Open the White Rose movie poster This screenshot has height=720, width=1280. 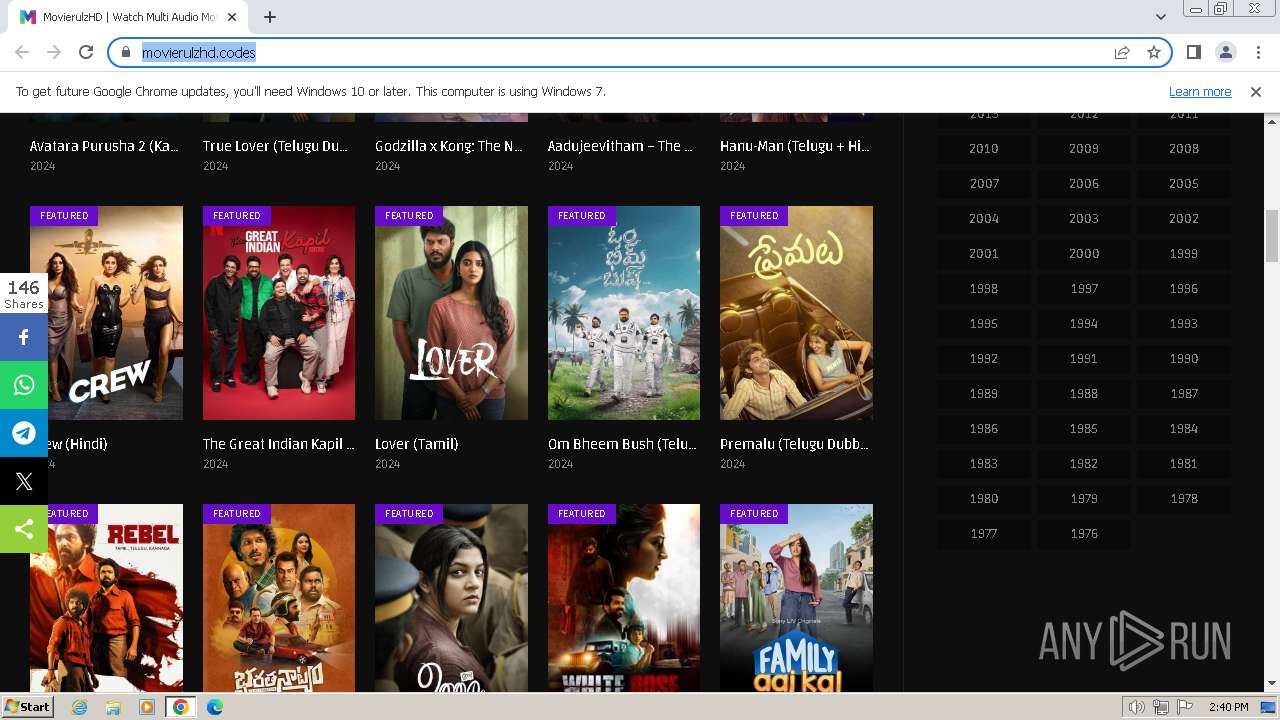coord(624,598)
